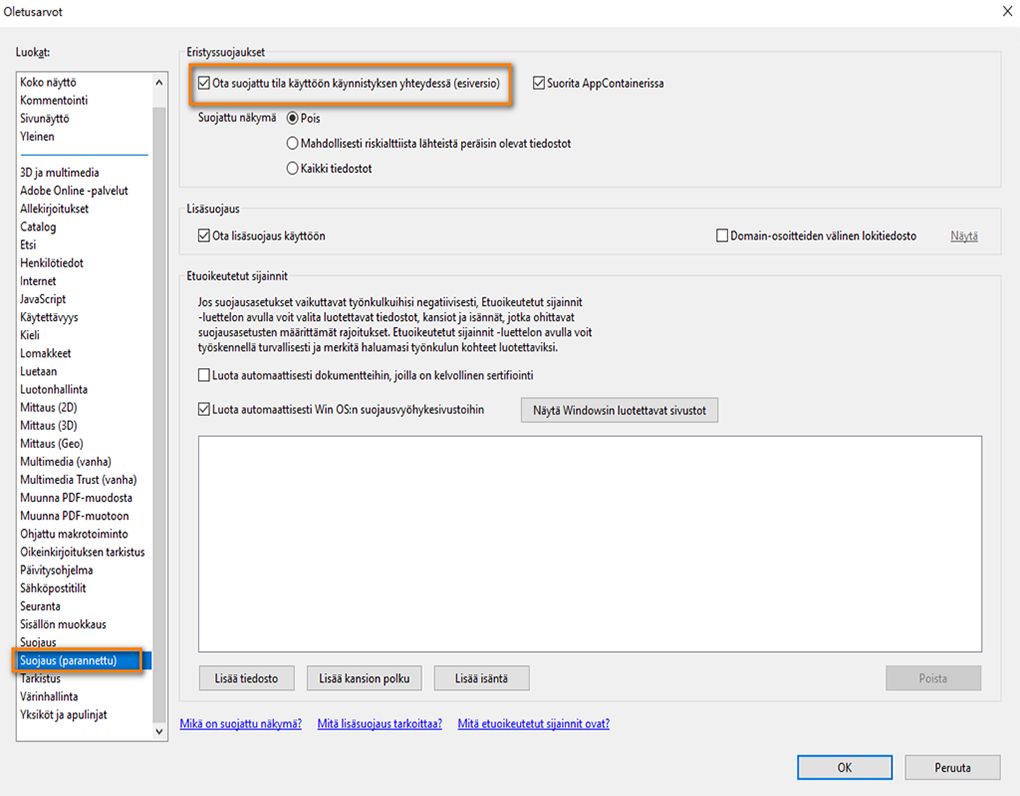Click the 'Lisää tiedosto' button

tap(247, 678)
